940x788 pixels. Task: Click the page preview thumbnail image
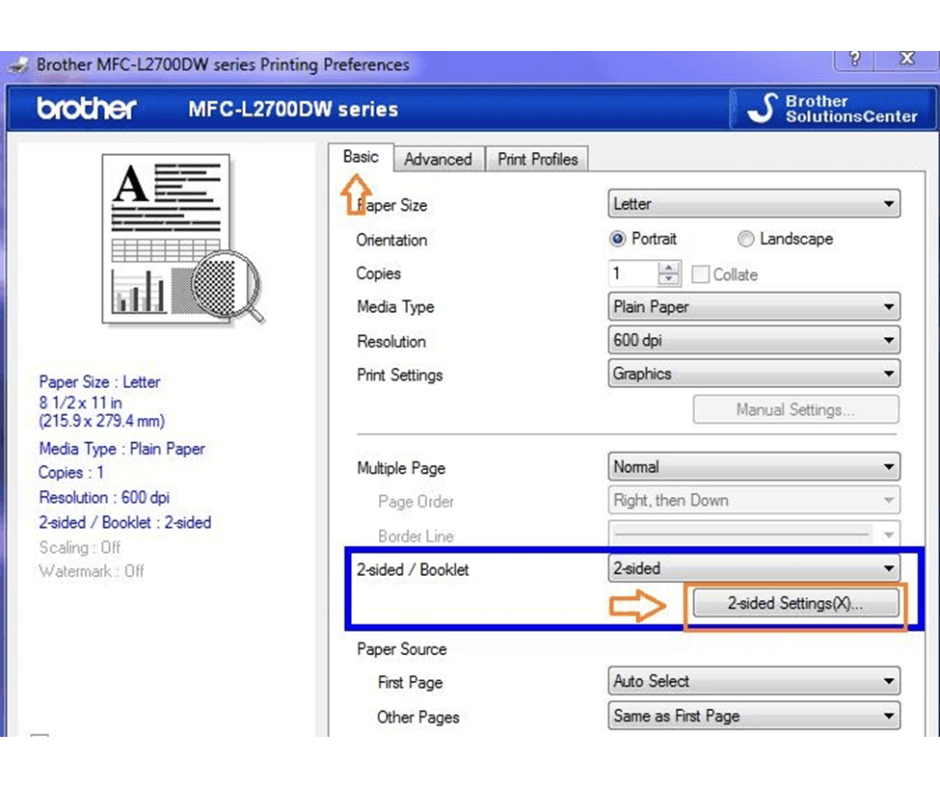tap(180, 240)
